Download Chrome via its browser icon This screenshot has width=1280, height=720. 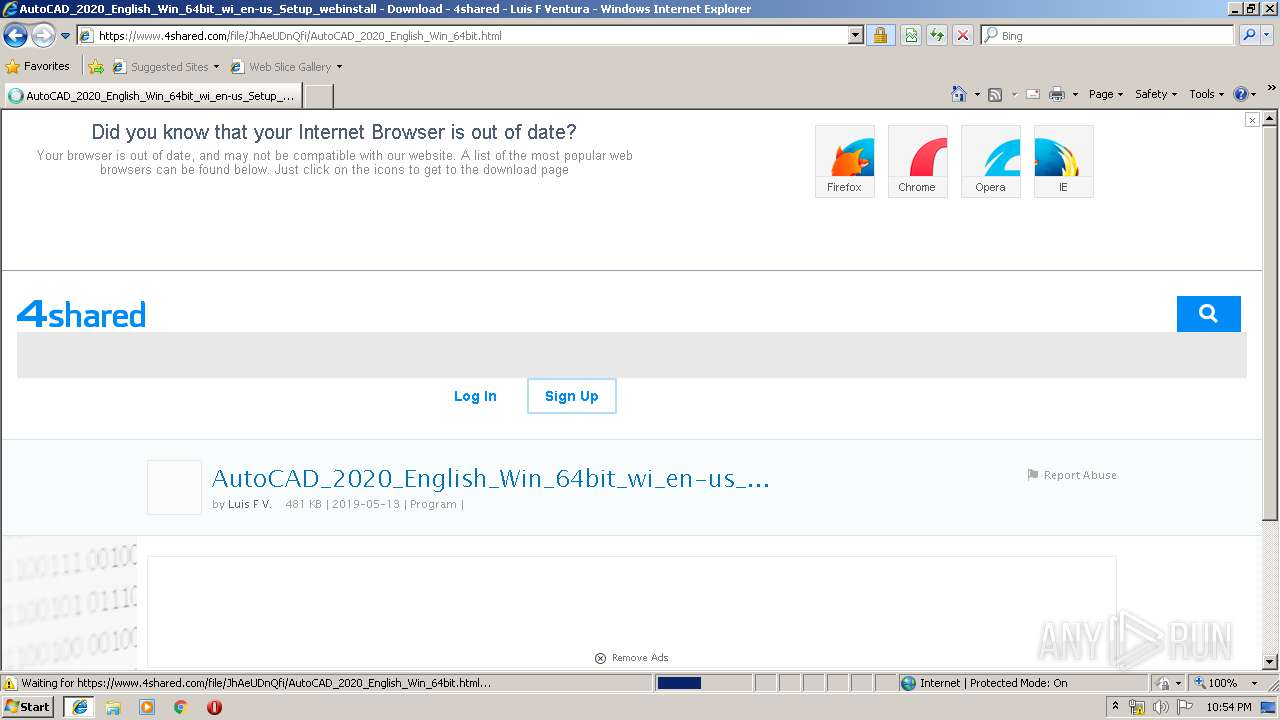point(917,161)
